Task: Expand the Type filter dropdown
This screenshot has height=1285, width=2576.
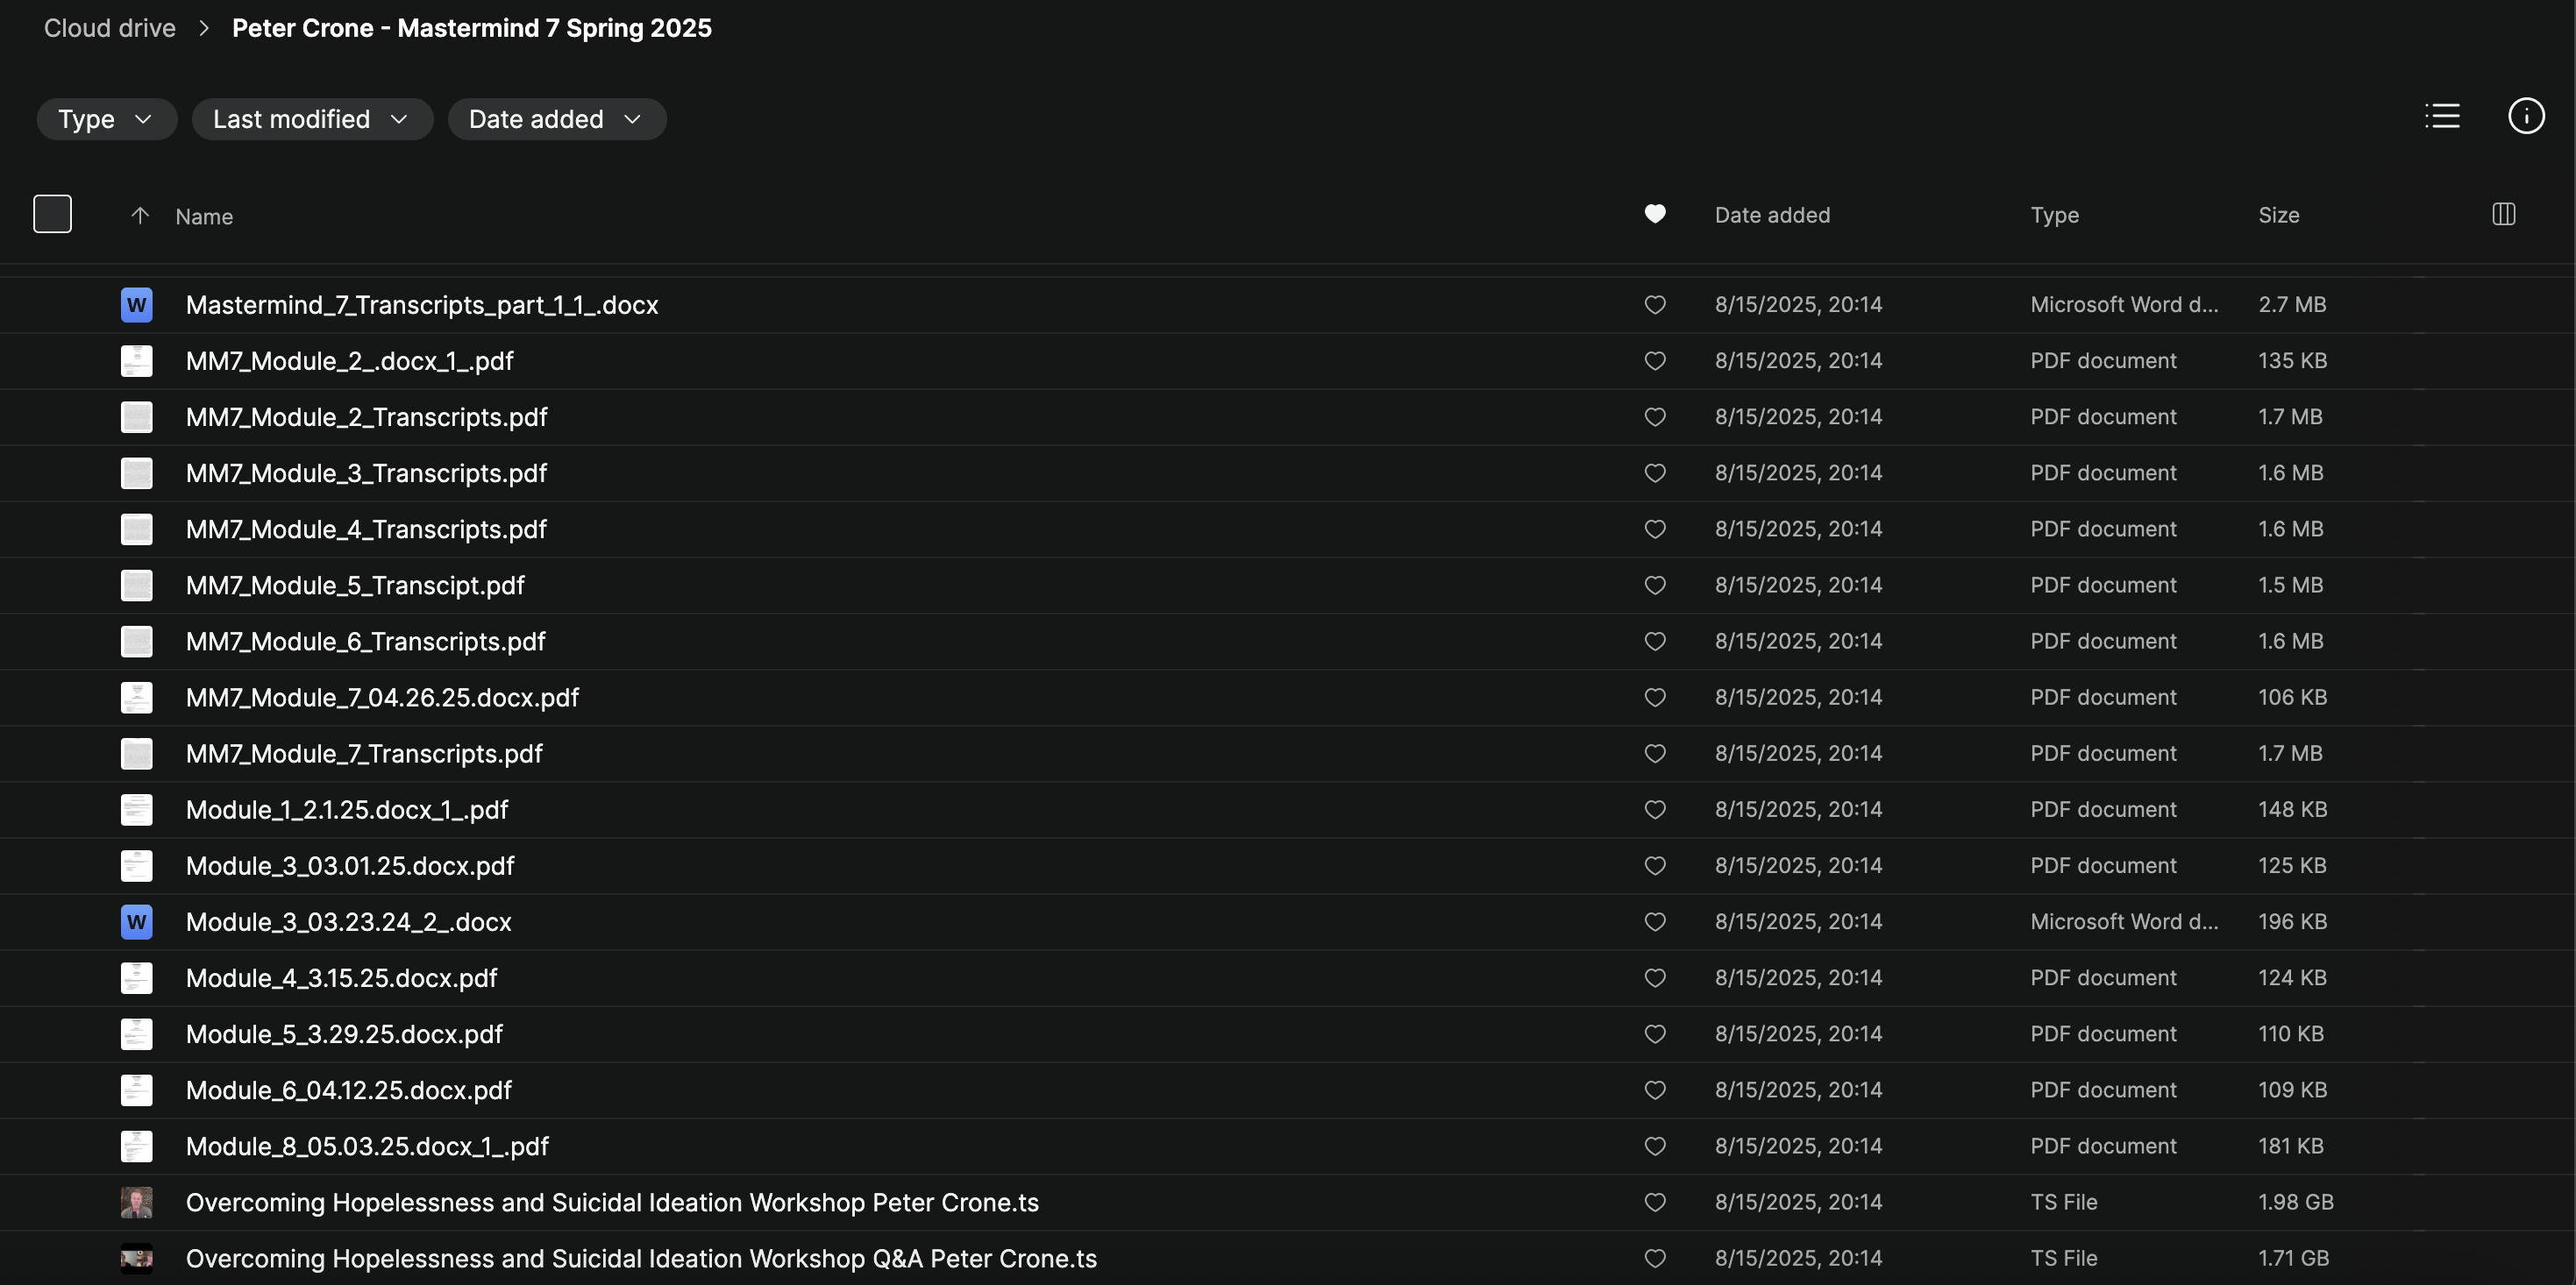Action: point(106,119)
